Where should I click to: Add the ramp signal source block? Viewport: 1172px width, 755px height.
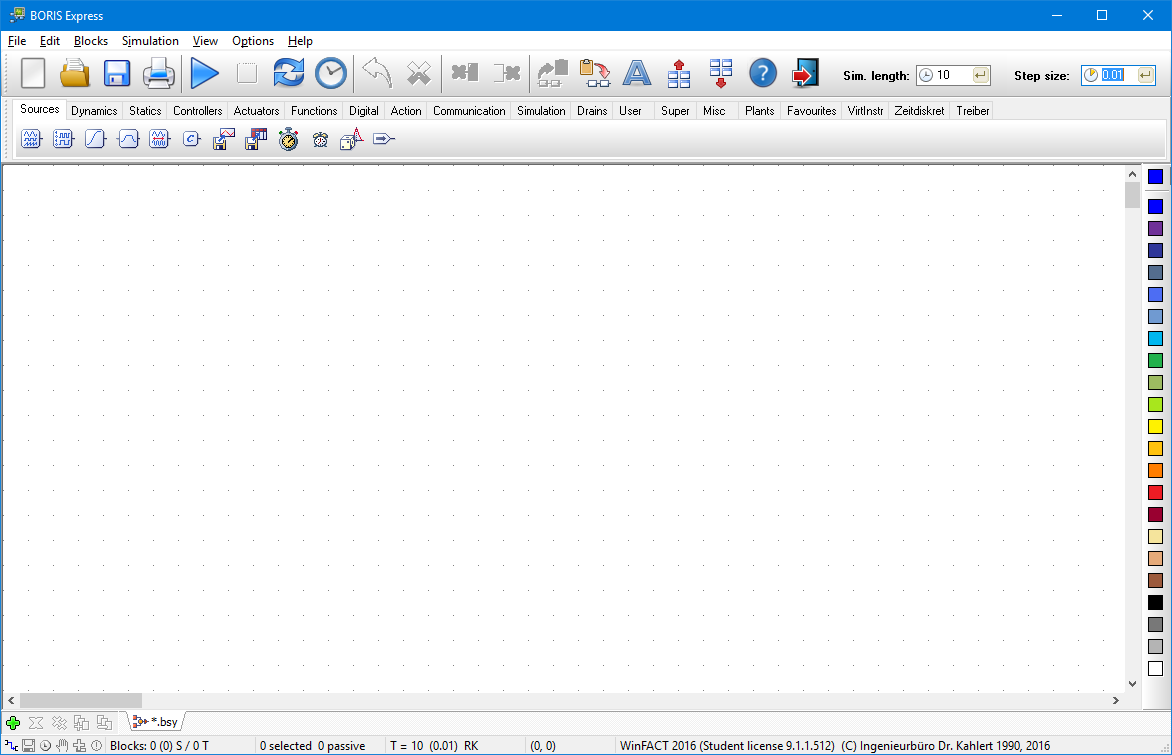pos(95,139)
